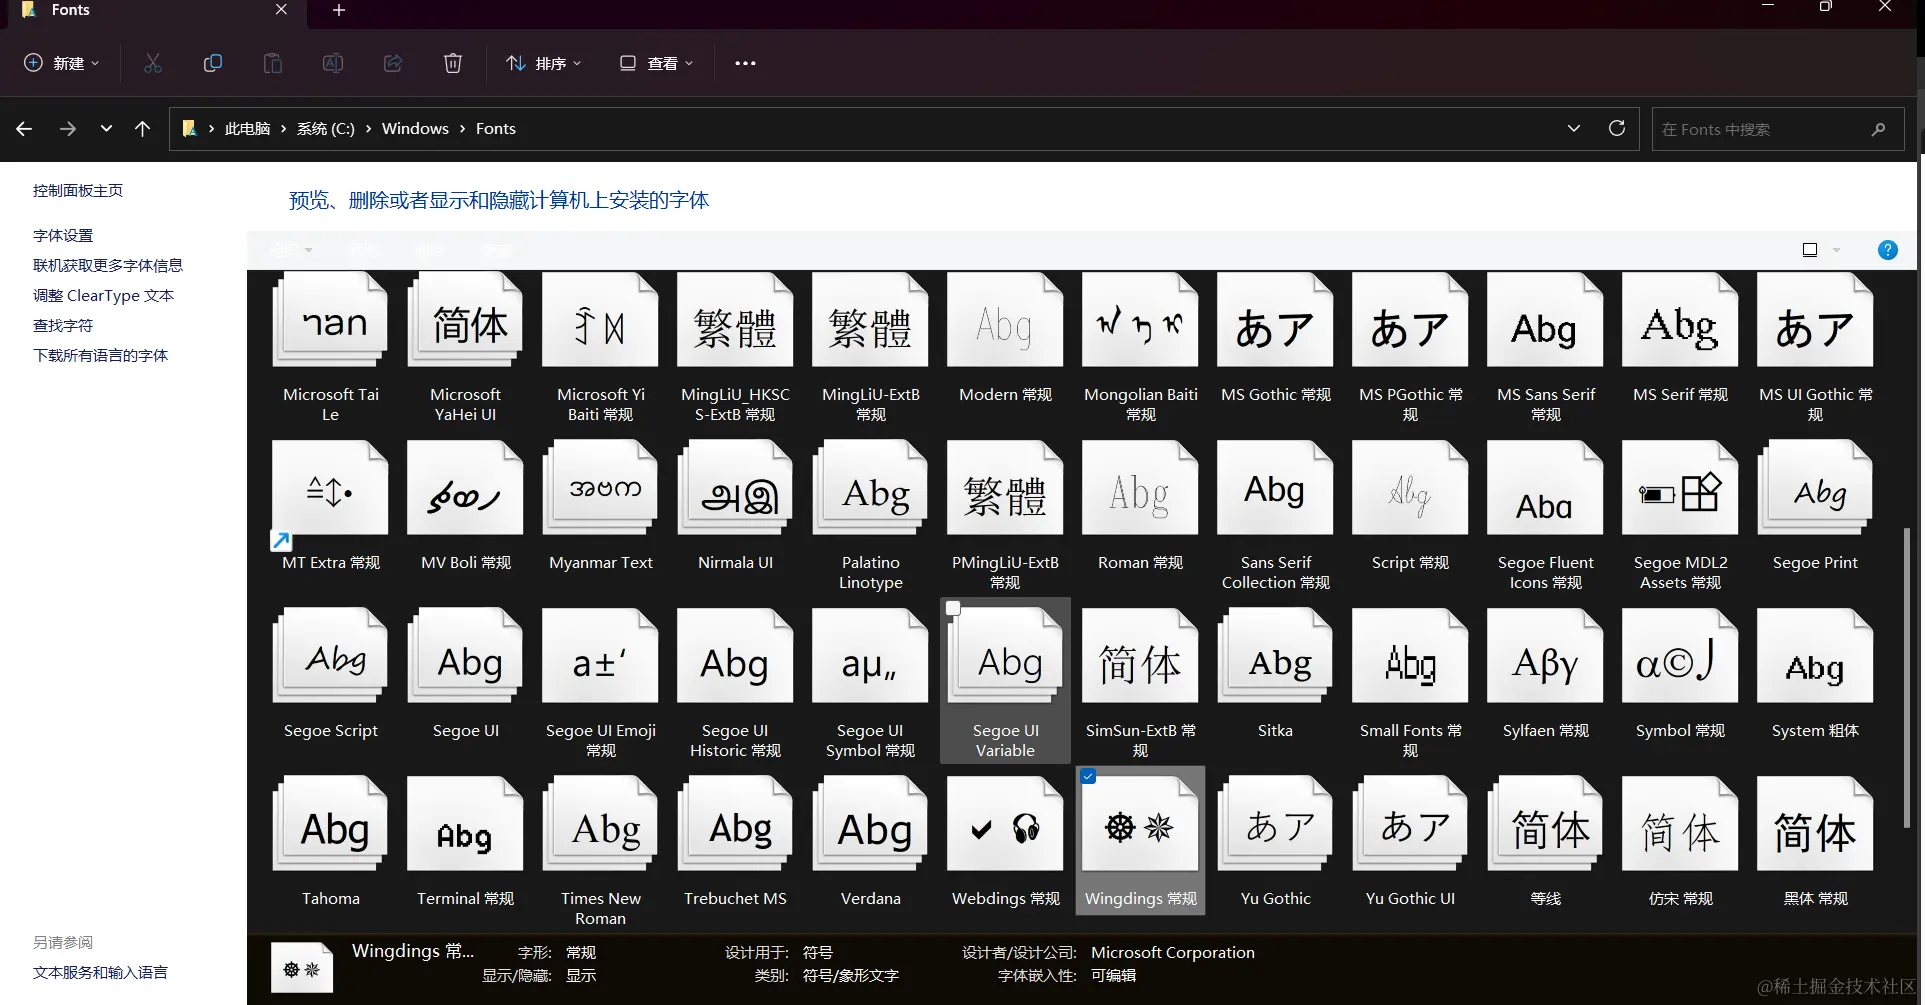Refresh the Fonts folder view
The image size is (1925, 1005).
1616,128
